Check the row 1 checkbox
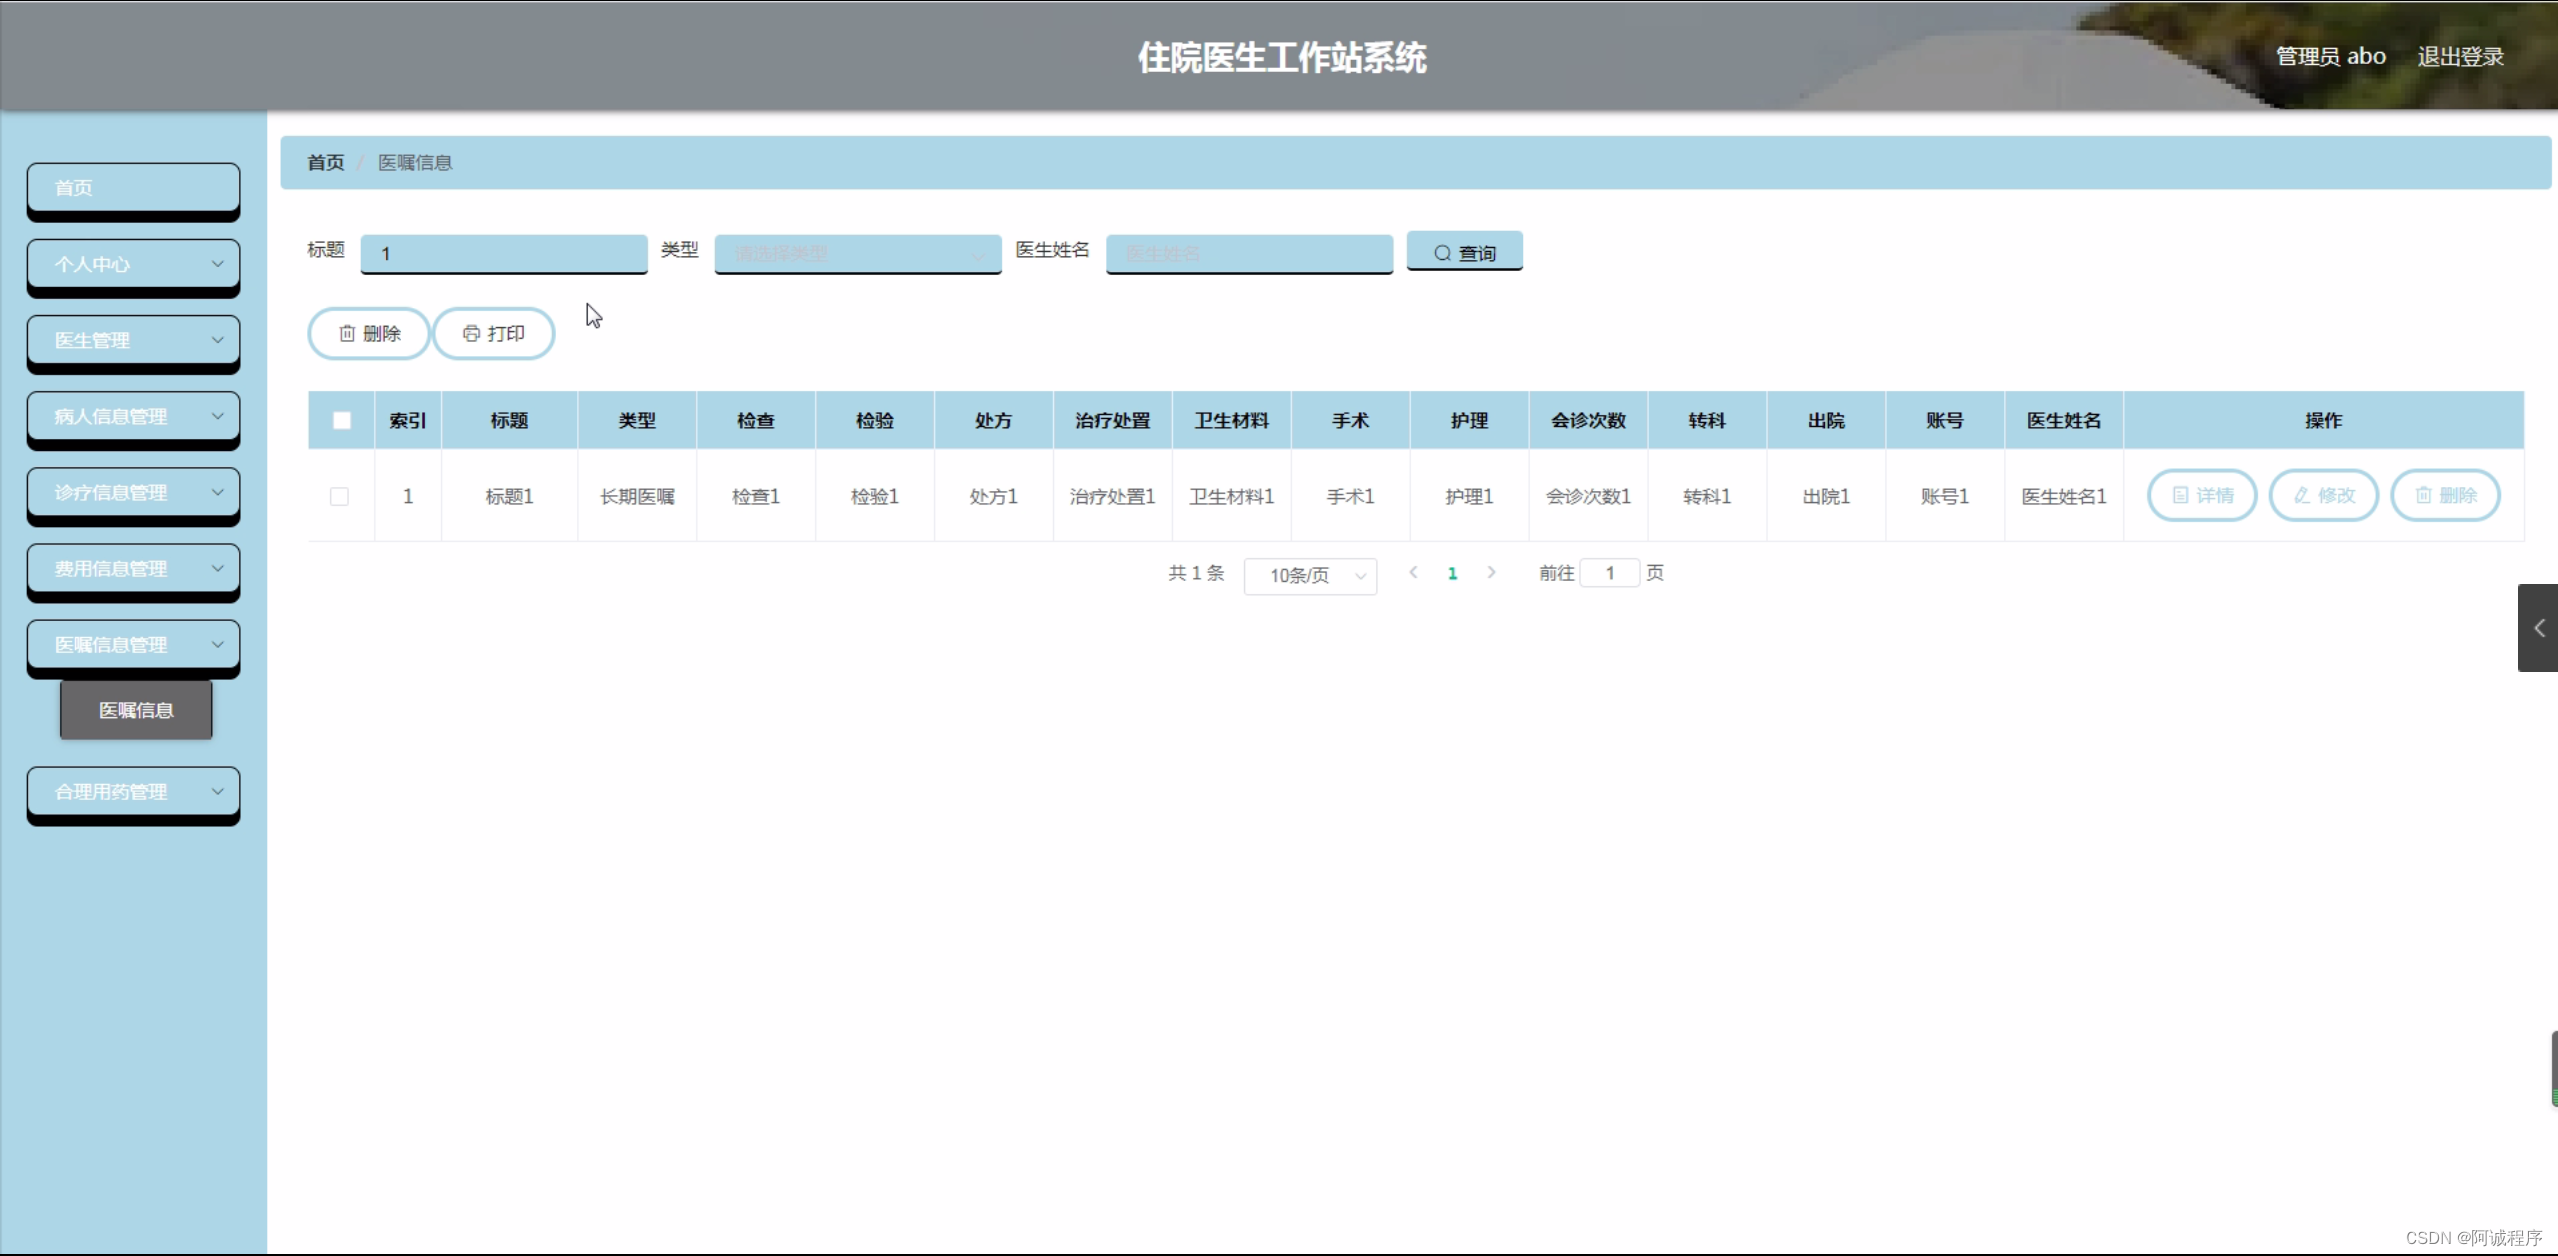 click(340, 496)
